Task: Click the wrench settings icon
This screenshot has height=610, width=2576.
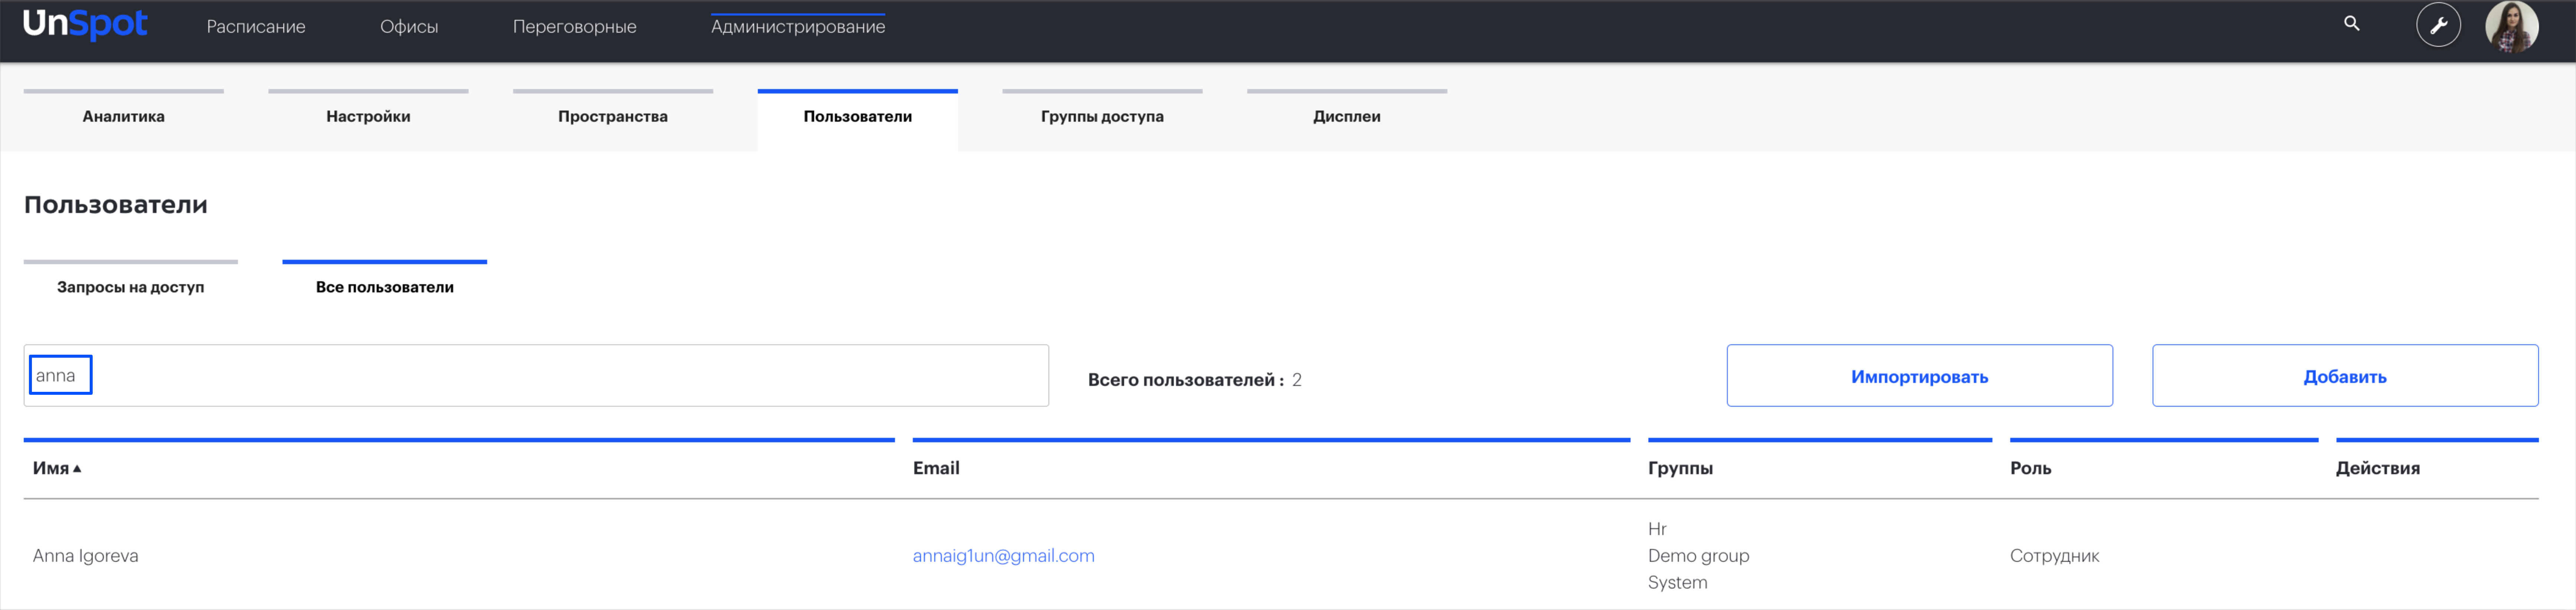Action: pos(2438,25)
